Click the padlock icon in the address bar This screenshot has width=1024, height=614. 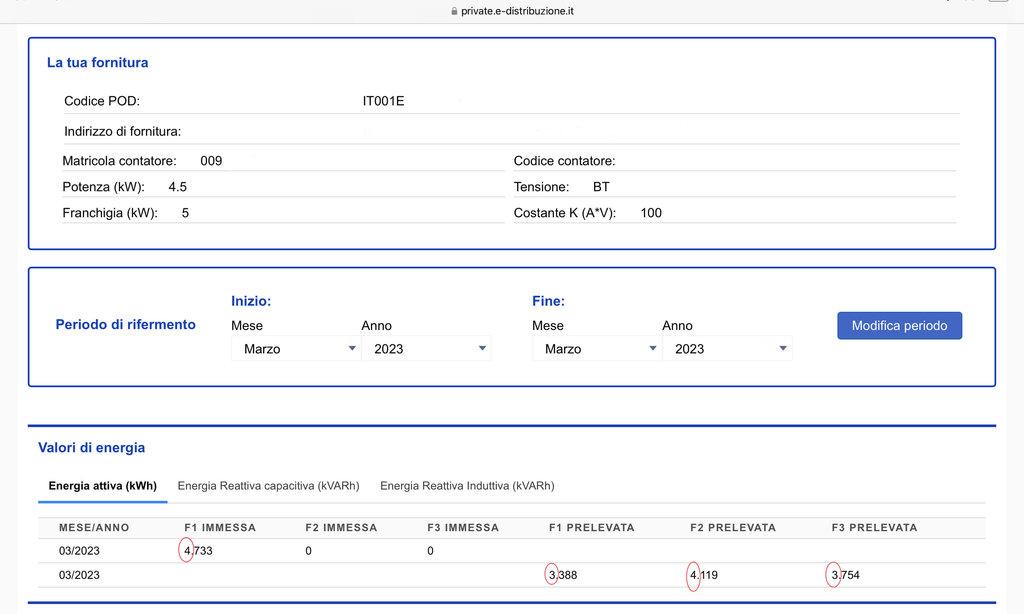pyautogui.click(x=453, y=11)
